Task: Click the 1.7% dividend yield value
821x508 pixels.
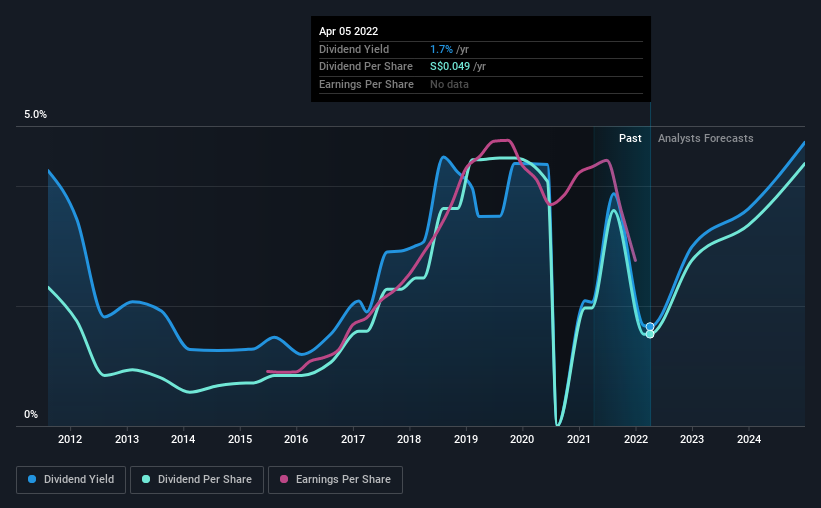Action: 441,49
